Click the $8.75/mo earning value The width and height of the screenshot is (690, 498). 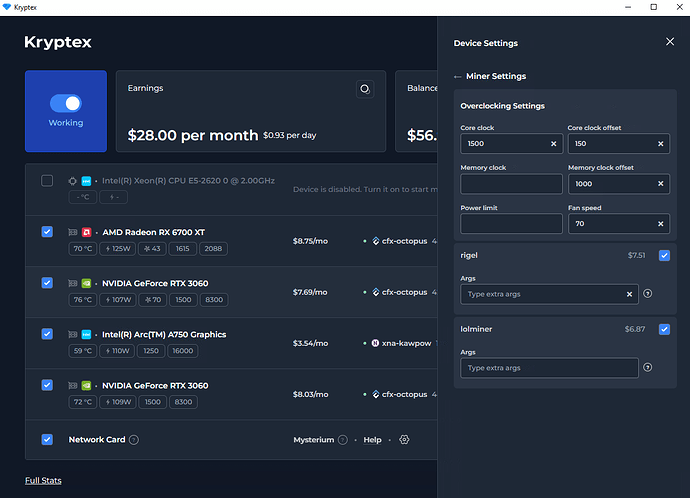click(x=310, y=241)
